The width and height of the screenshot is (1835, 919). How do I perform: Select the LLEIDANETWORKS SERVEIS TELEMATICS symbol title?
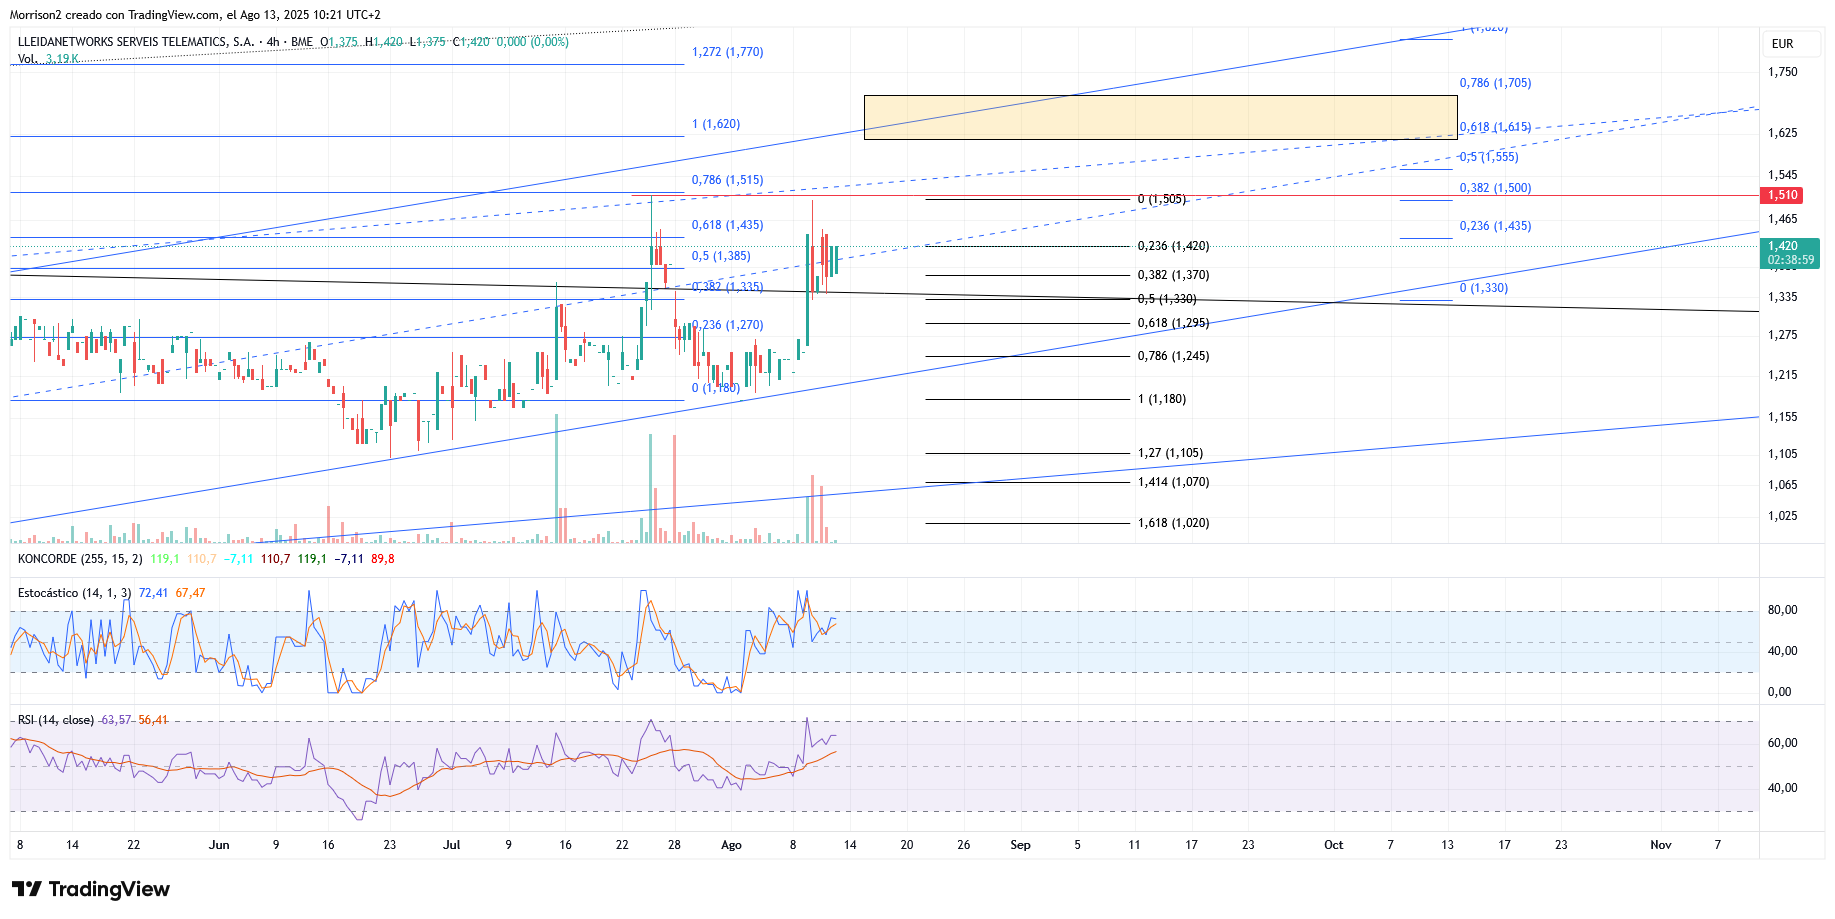(136, 42)
